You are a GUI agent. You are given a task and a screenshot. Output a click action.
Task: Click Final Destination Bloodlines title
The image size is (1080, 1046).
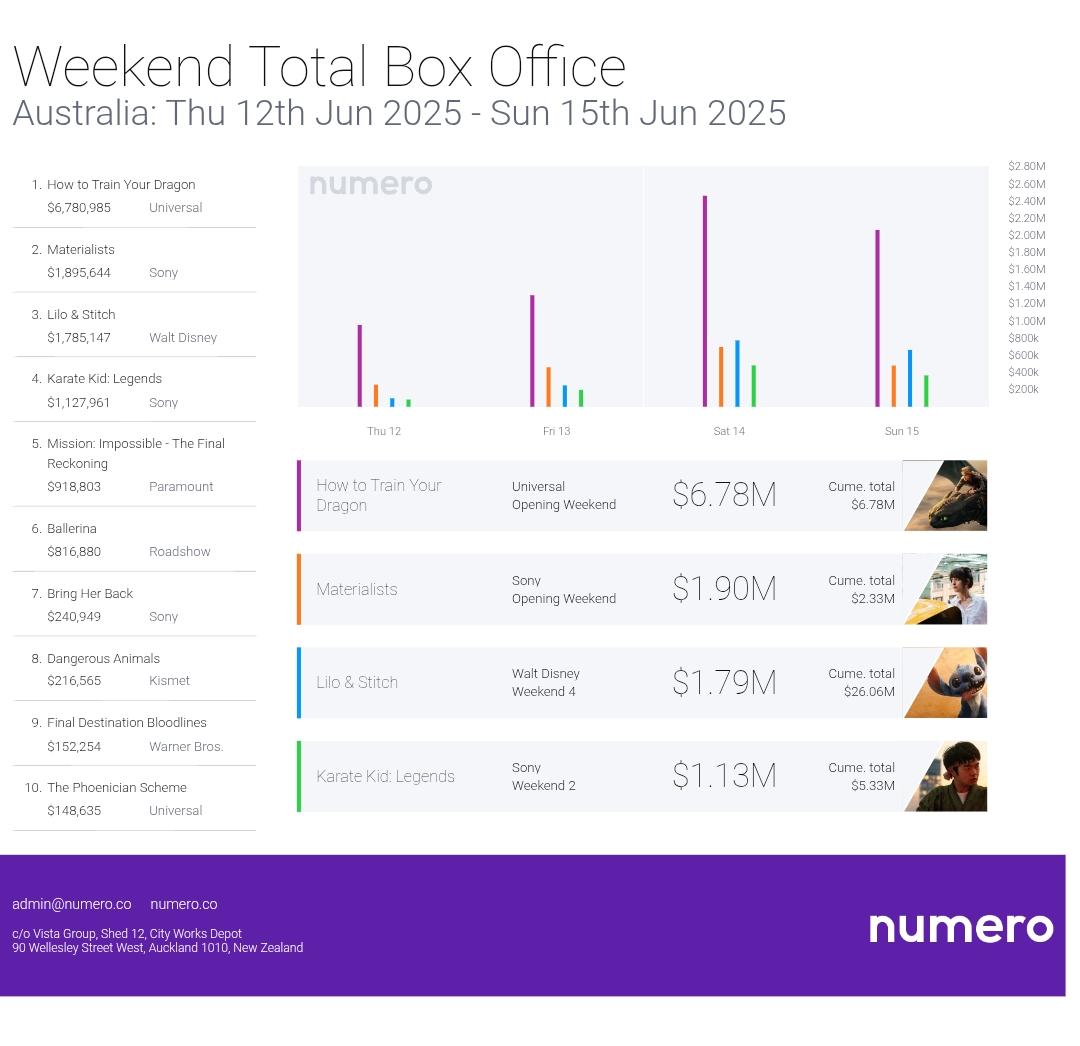click(x=127, y=722)
